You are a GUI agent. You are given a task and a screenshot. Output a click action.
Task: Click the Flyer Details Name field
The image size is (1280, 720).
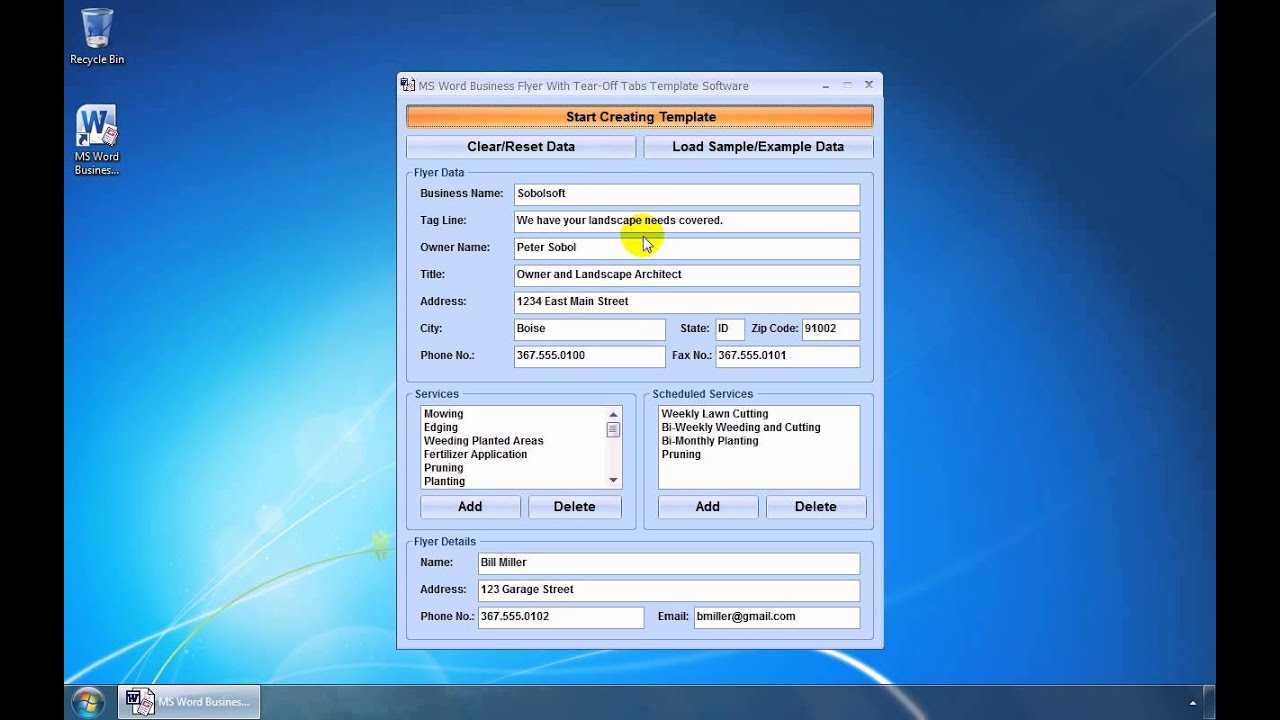tap(669, 563)
